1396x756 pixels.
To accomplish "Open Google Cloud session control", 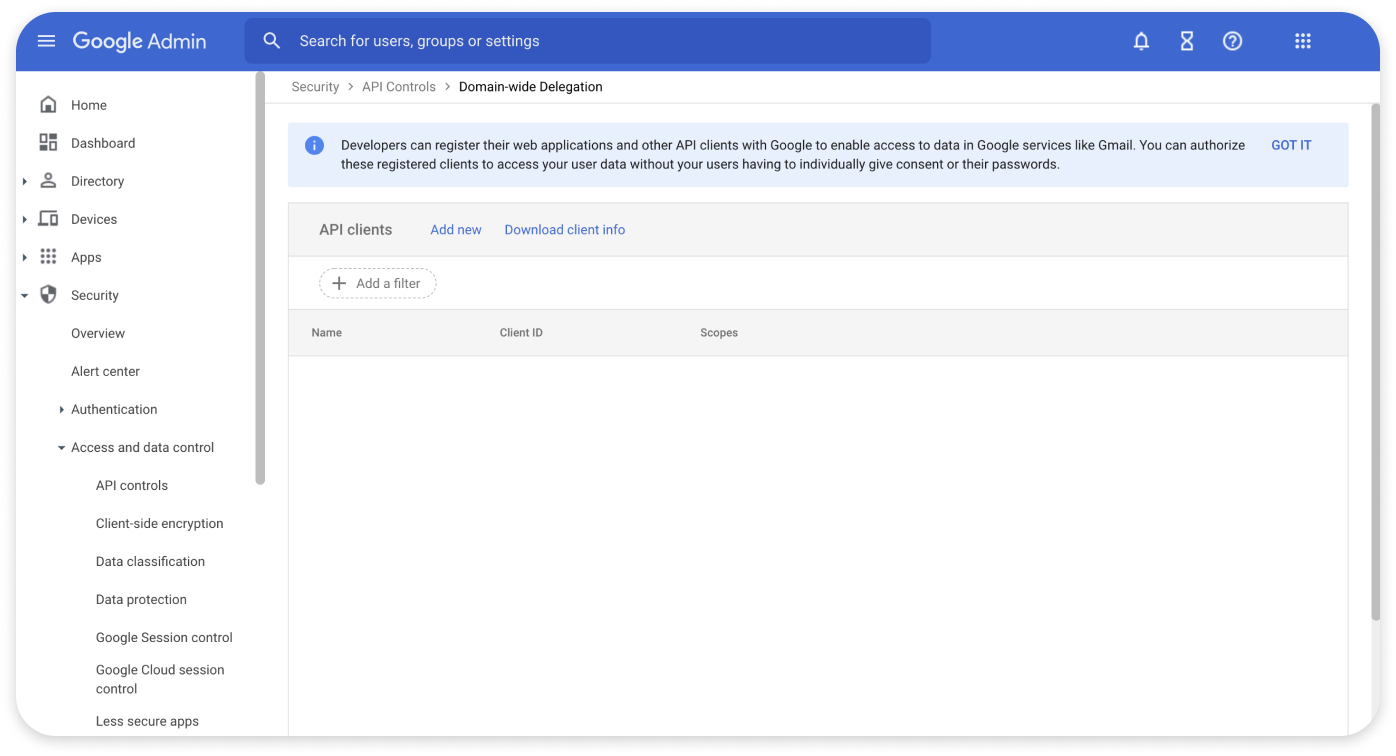I will [x=160, y=679].
